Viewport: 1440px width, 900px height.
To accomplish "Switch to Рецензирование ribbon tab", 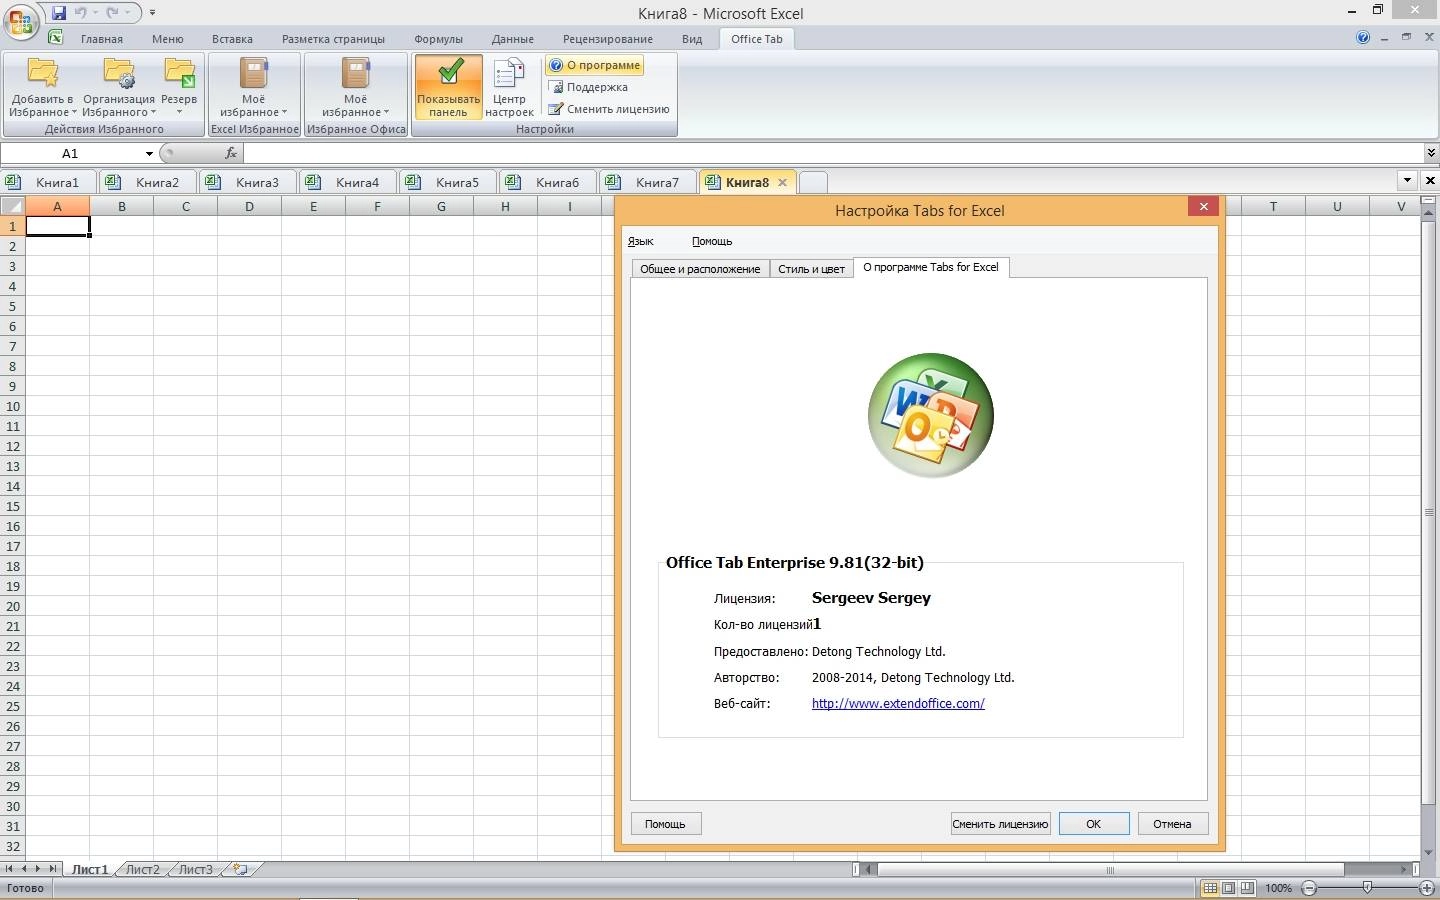I will [x=607, y=39].
